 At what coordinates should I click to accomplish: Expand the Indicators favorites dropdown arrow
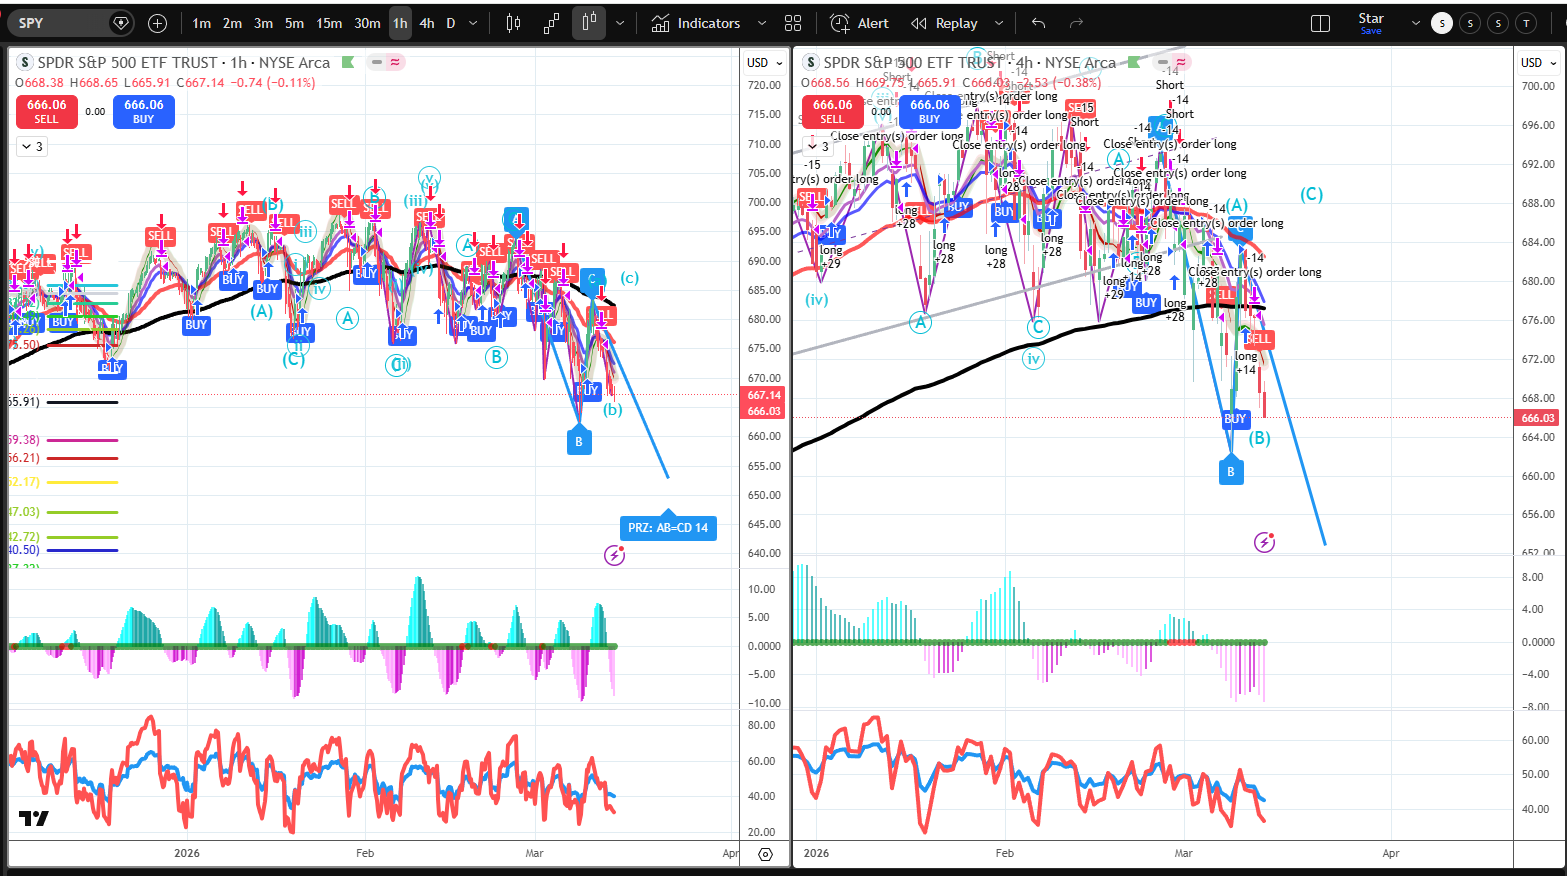point(762,23)
